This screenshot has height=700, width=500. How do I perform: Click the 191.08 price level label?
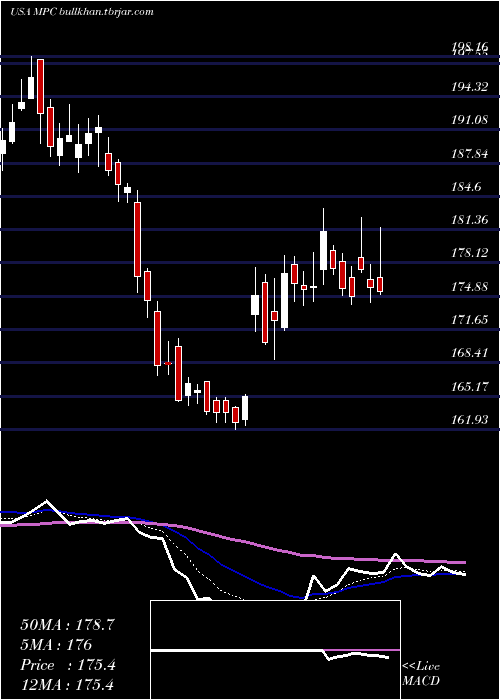(x=469, y=120)
